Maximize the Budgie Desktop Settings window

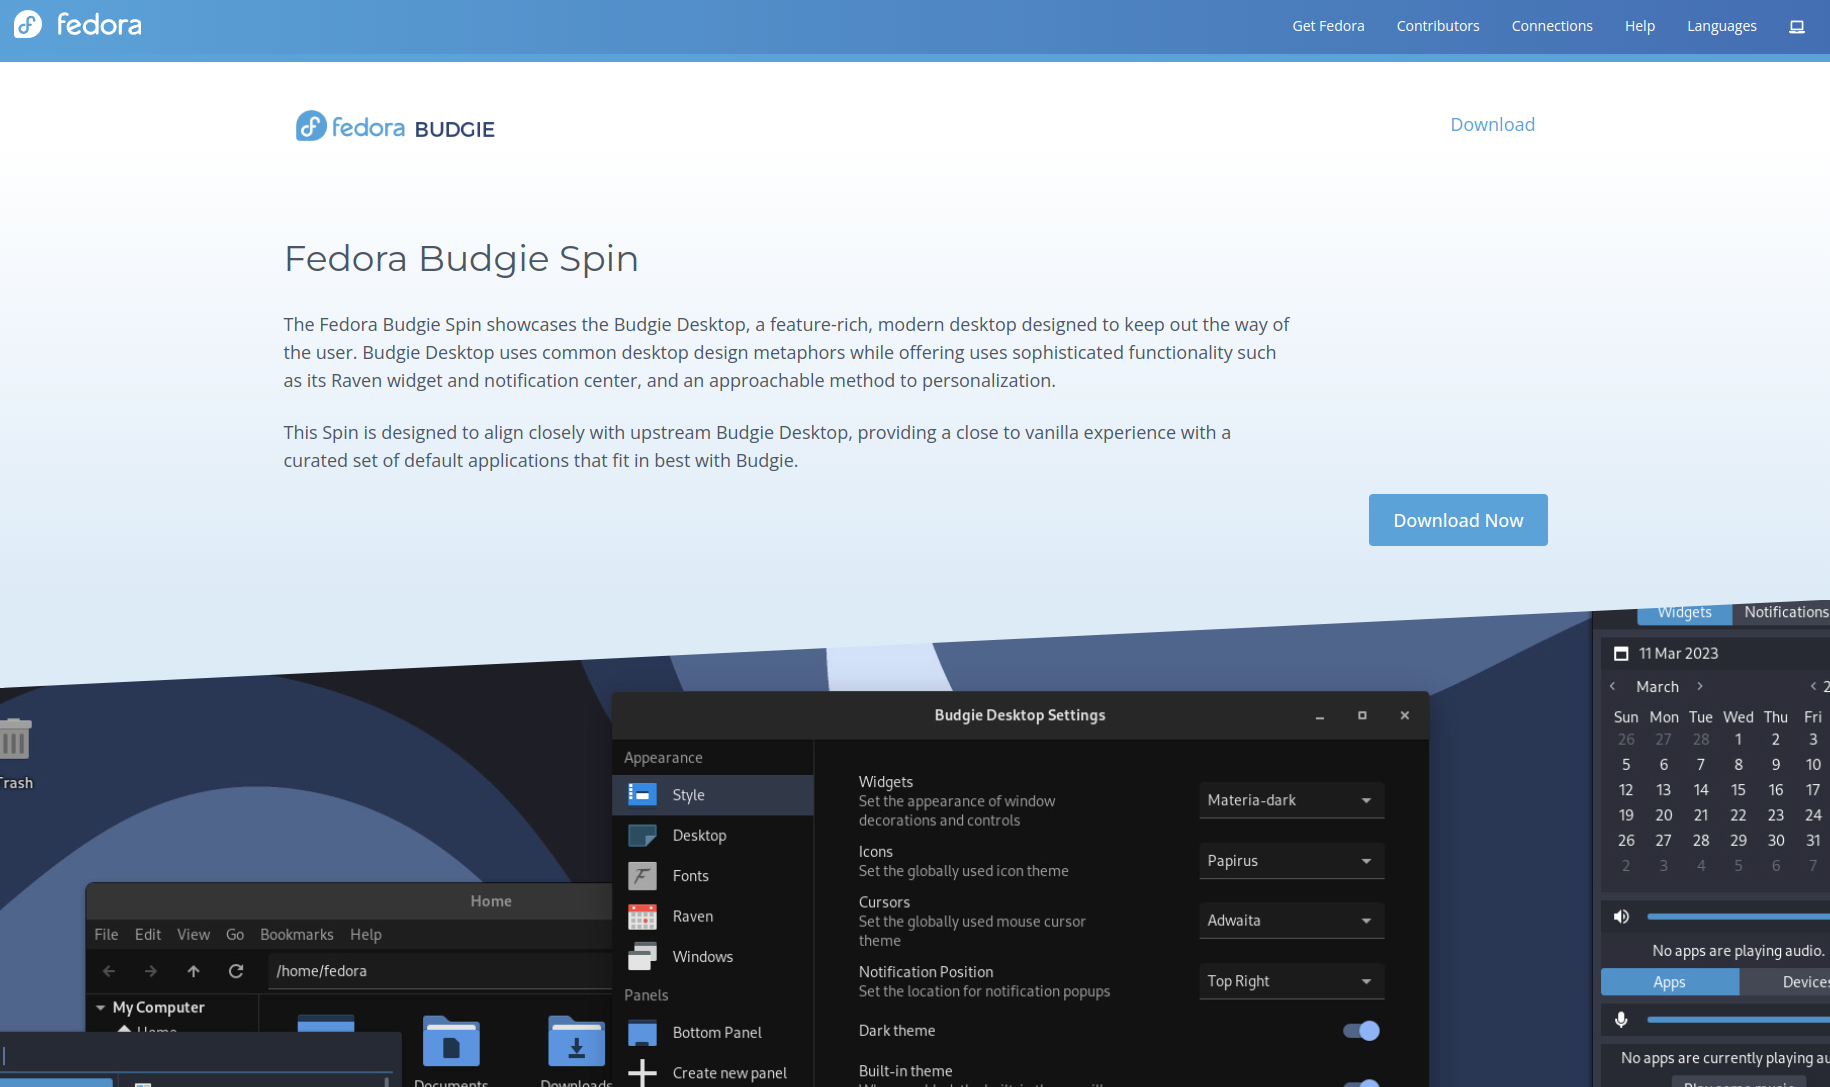point(1361,716)
